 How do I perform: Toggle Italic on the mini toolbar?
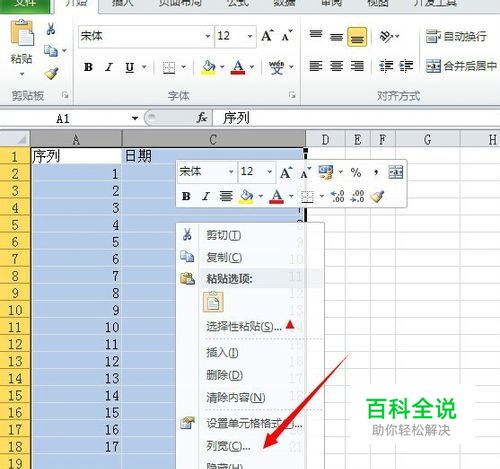[x=206, y=196]
